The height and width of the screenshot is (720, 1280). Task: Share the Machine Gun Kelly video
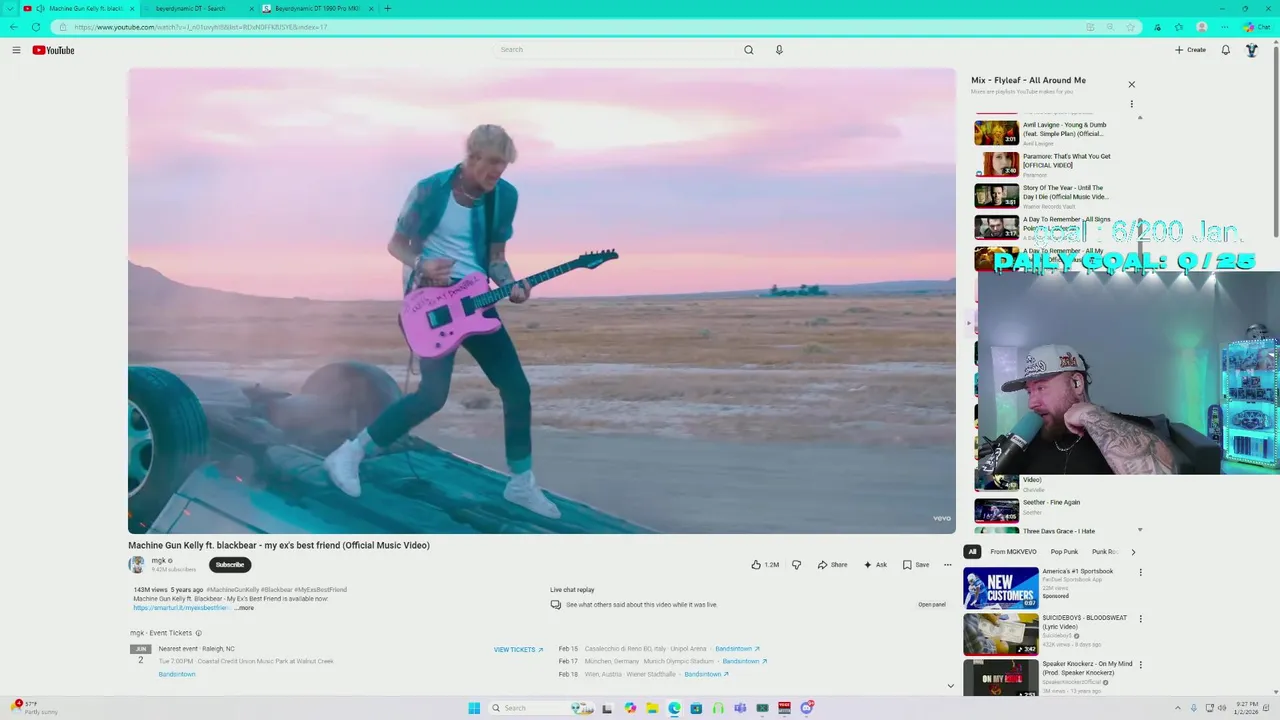[832, 565]
